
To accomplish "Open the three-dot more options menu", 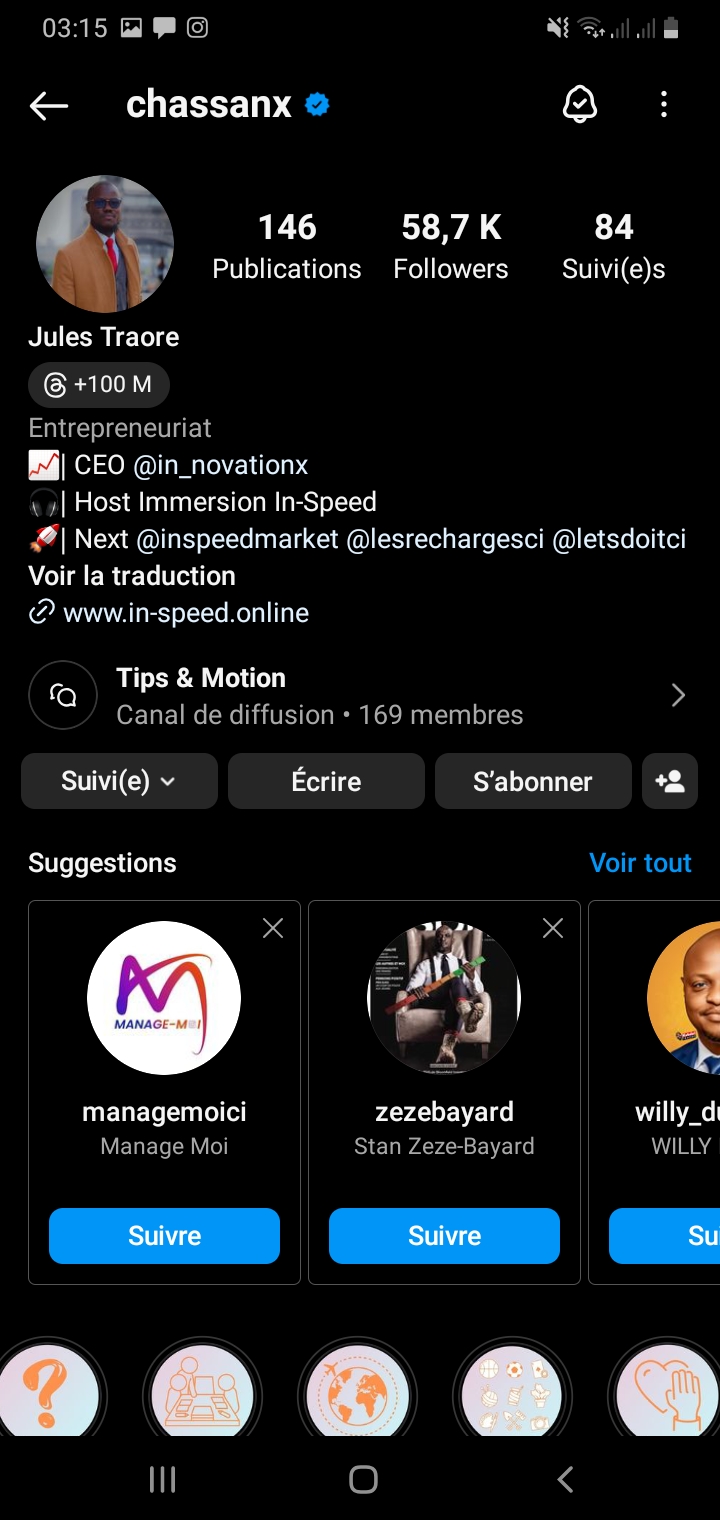I will point(663,105).
